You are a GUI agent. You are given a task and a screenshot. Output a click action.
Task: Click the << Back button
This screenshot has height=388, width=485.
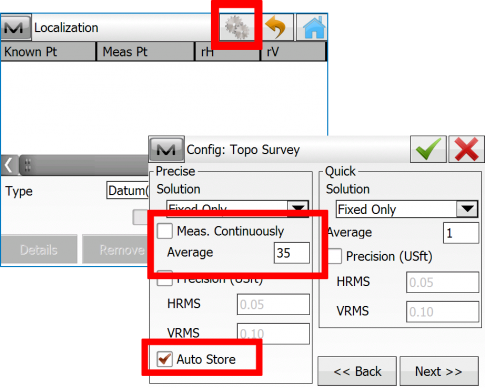(357, 371)
